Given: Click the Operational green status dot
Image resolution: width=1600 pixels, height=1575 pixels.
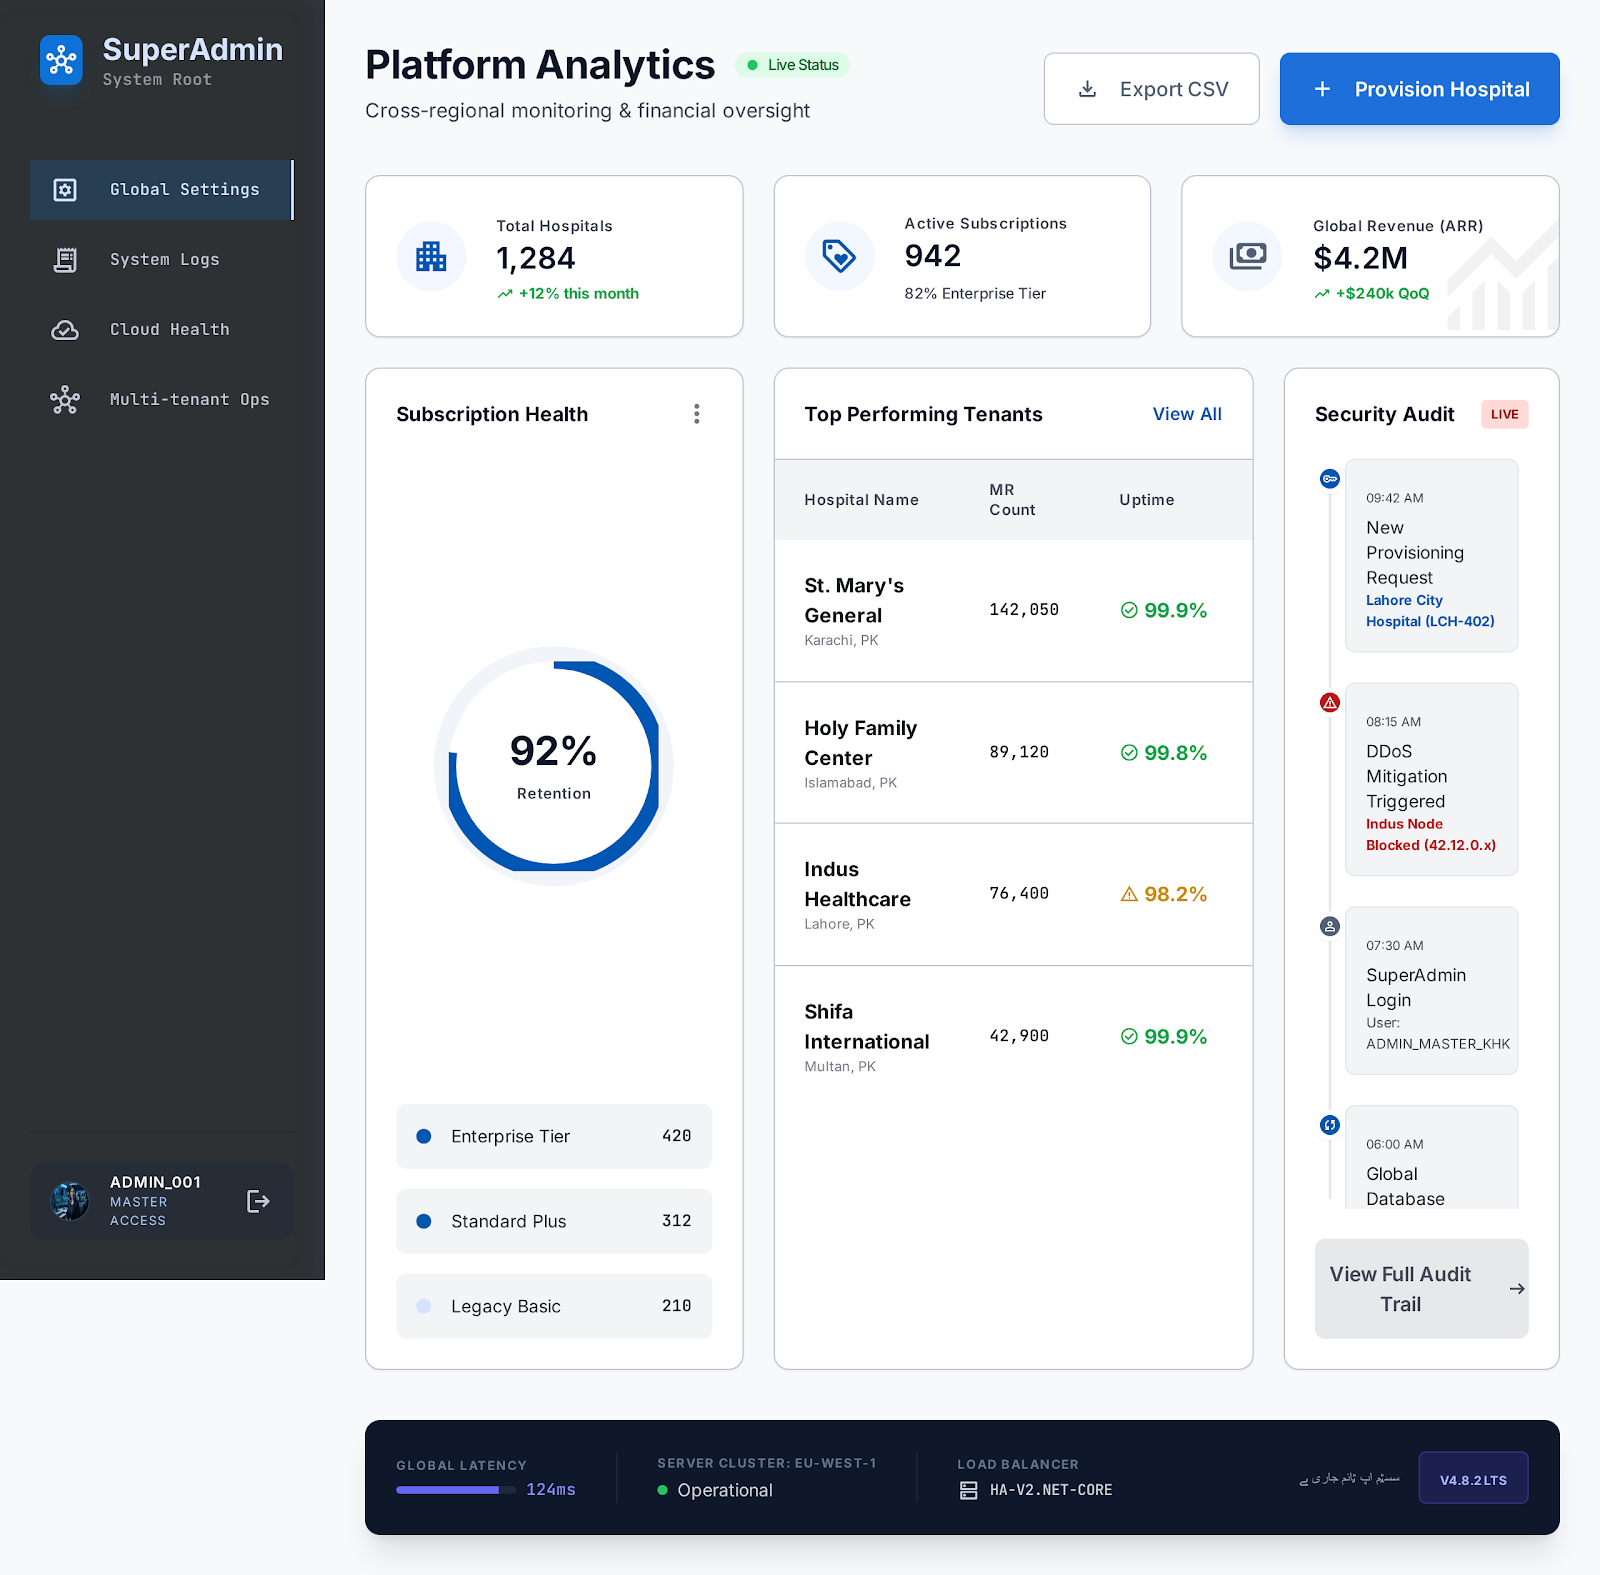Looking at the screenshot, I should pos(662,1490).
